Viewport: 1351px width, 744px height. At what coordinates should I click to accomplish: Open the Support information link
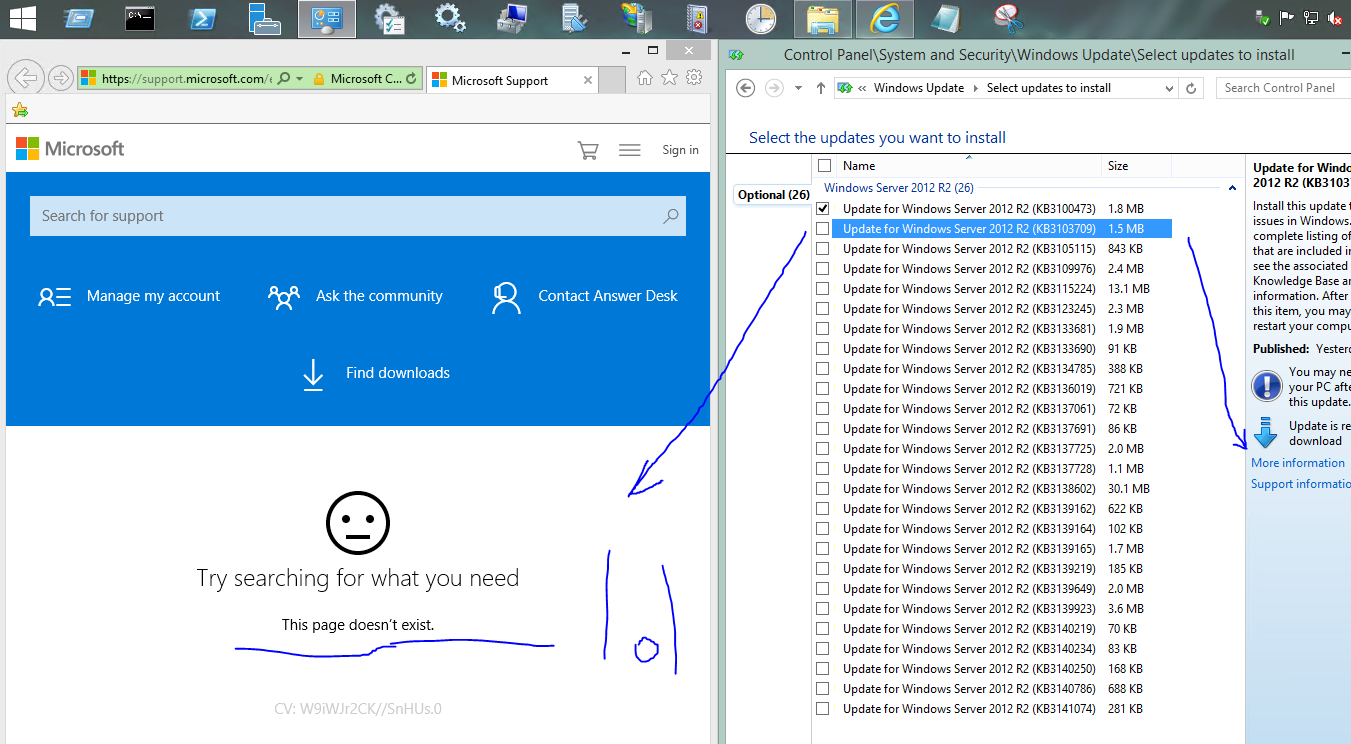(x=1300, y=484)
